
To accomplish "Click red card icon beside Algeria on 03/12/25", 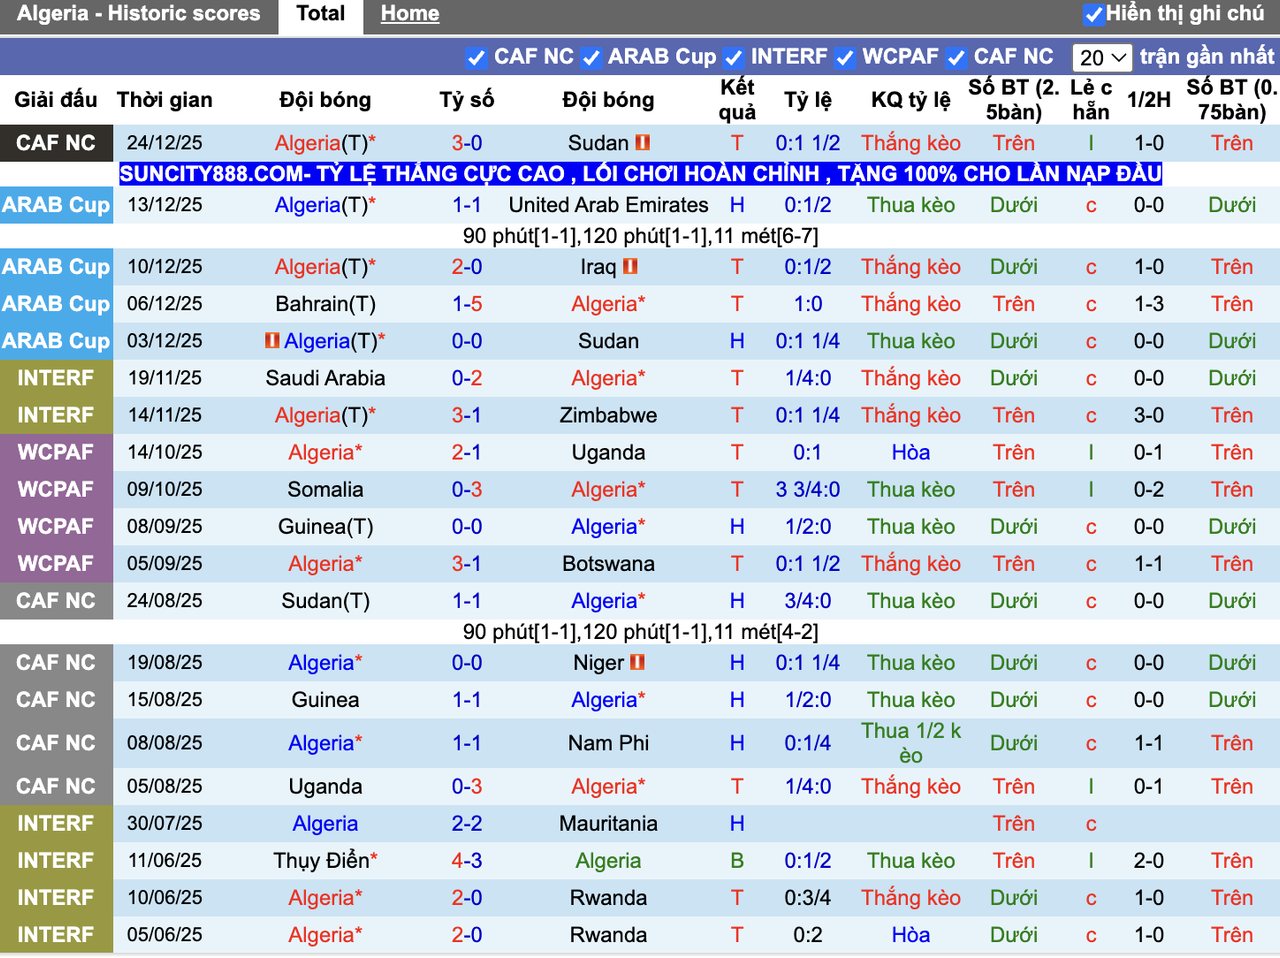I will pyautogui.click(x=272, y=341).
